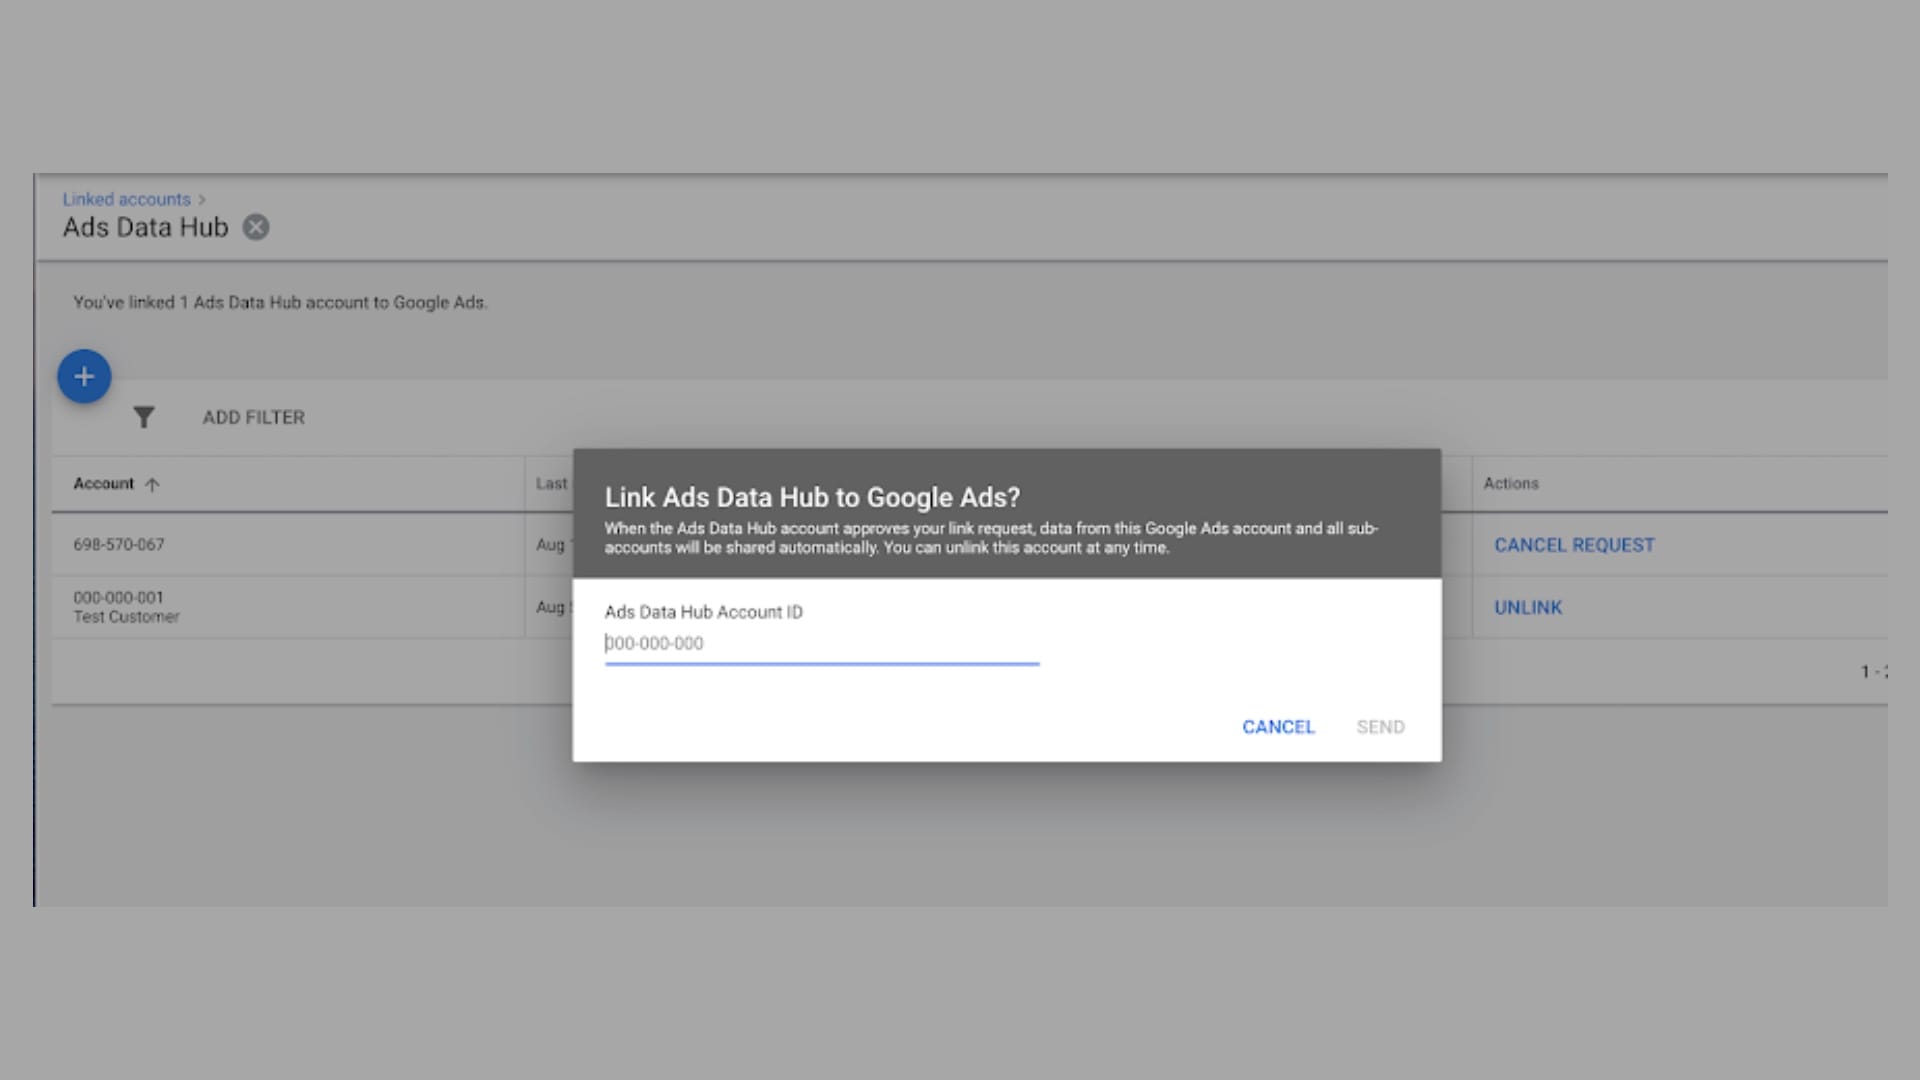Click the Test Customer label
Viewport: 1920px width, 1080px height.
pos(126,617)
